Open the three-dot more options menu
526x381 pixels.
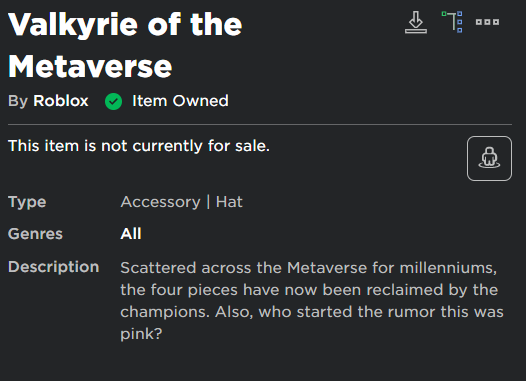pyautogui.click(x=487, y=22)
